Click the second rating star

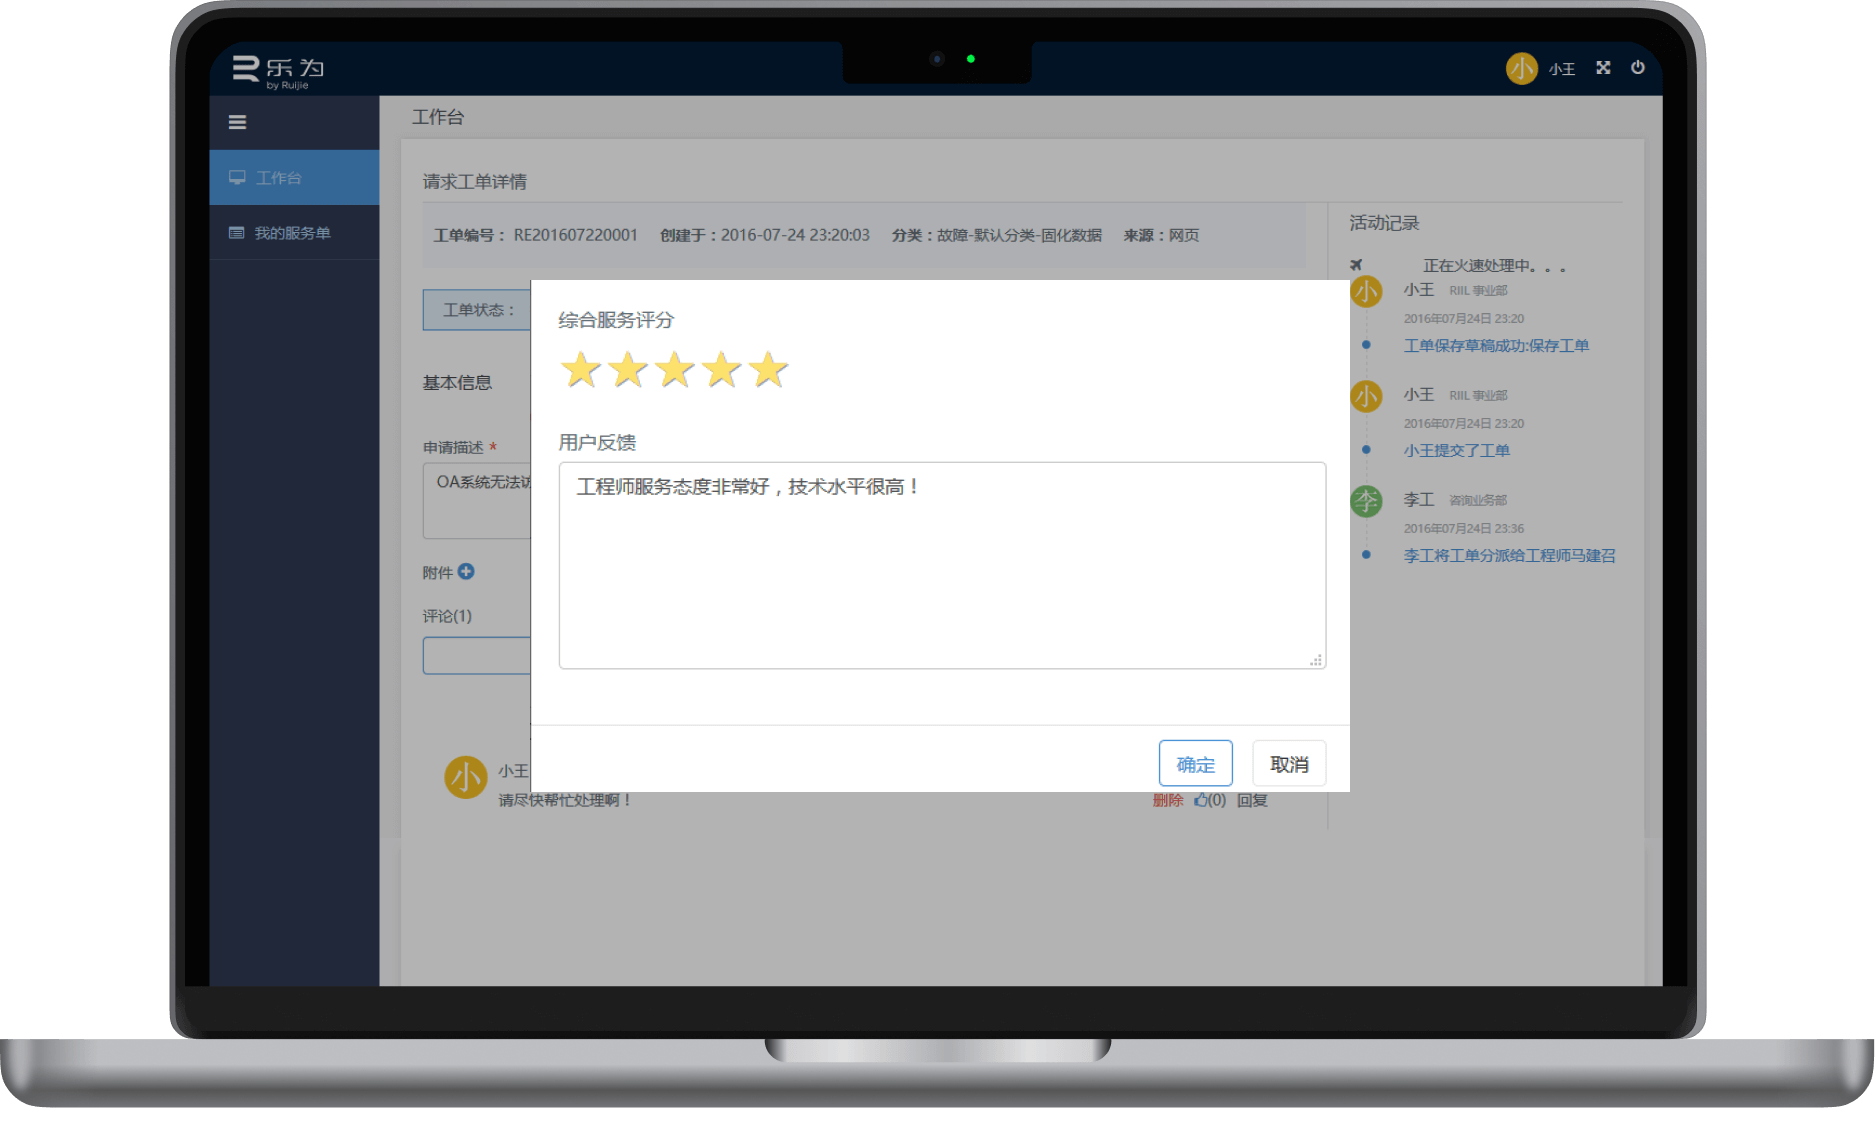point(628,370)
